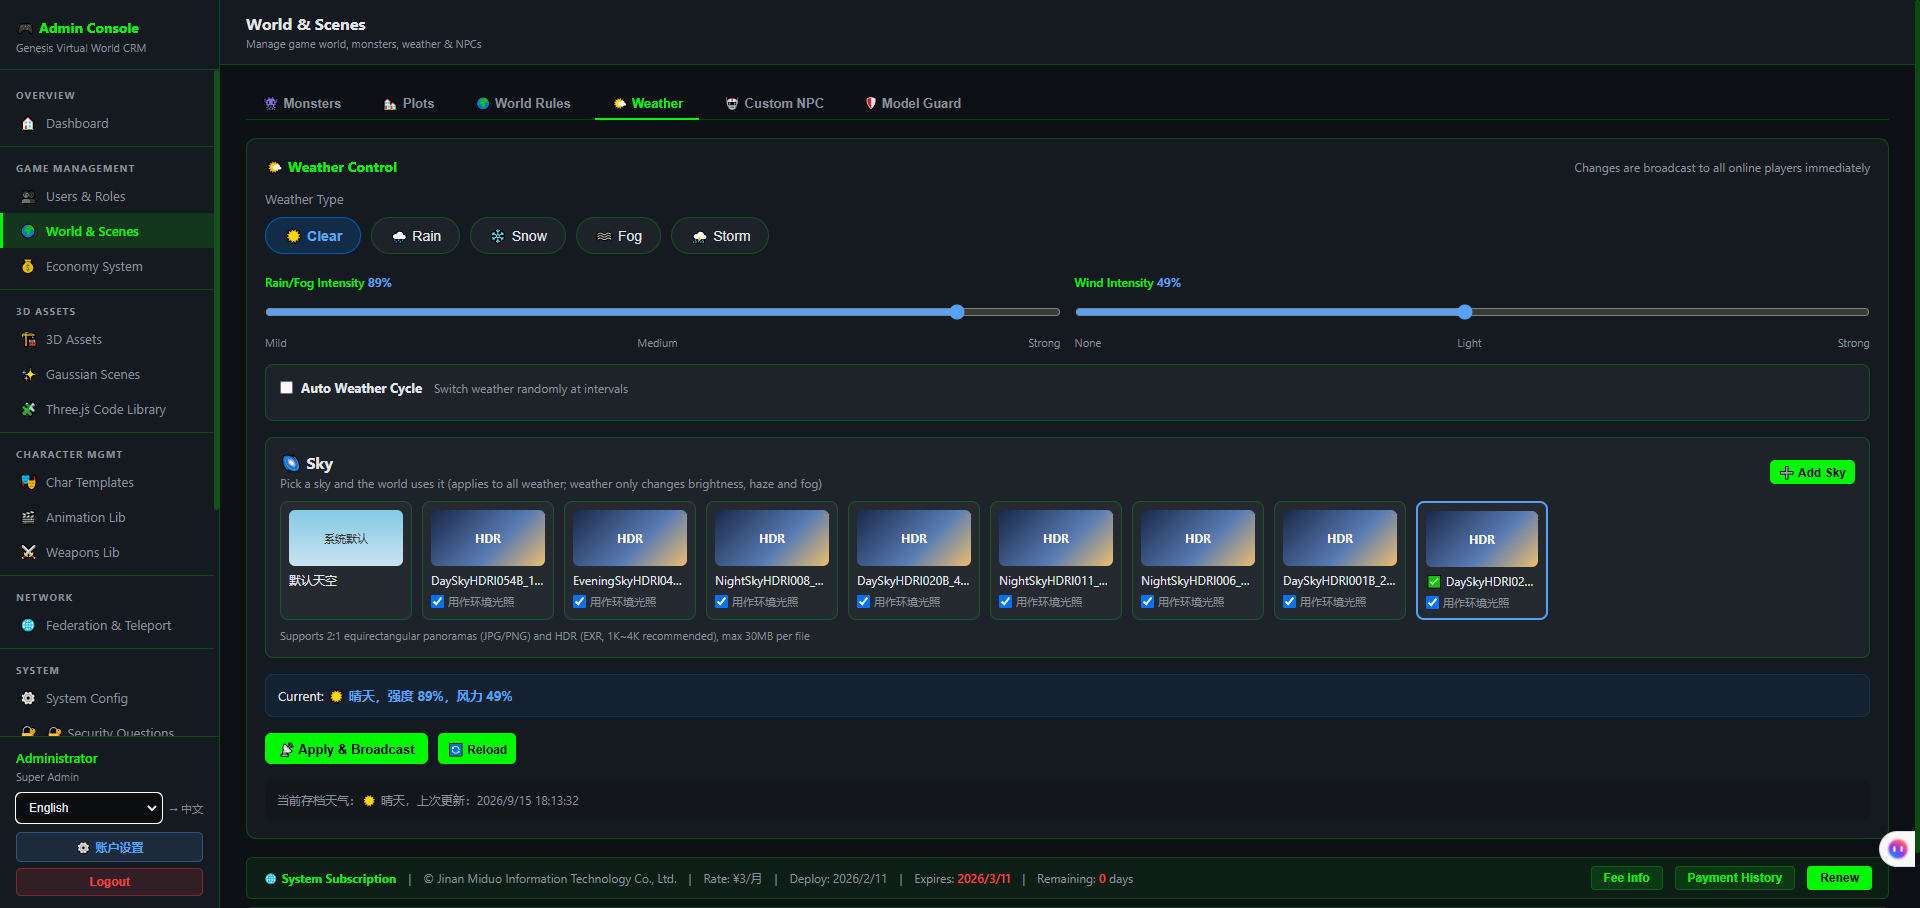
Task: Toggle ambient light checkbox under NightSkyHDRI008
Action: (x=721, y=602)
